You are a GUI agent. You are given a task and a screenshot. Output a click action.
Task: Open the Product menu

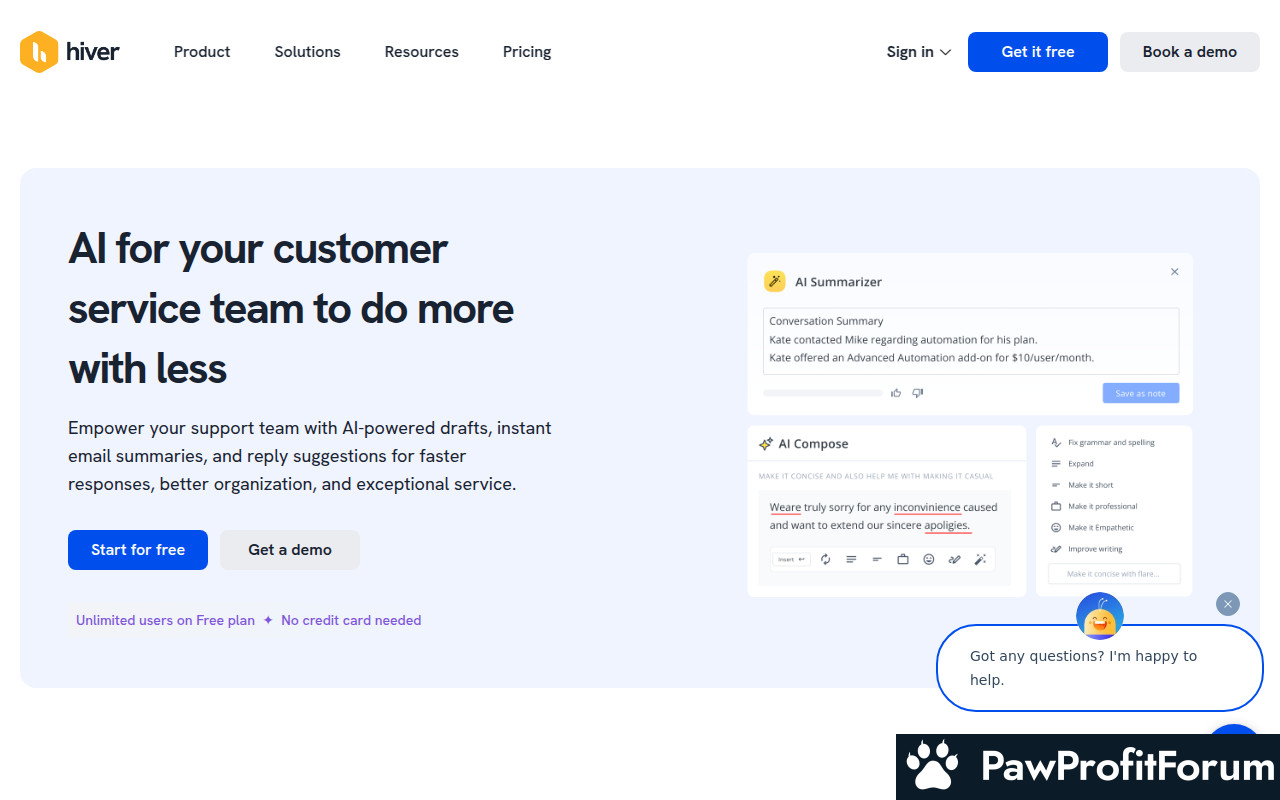point(202,52)
